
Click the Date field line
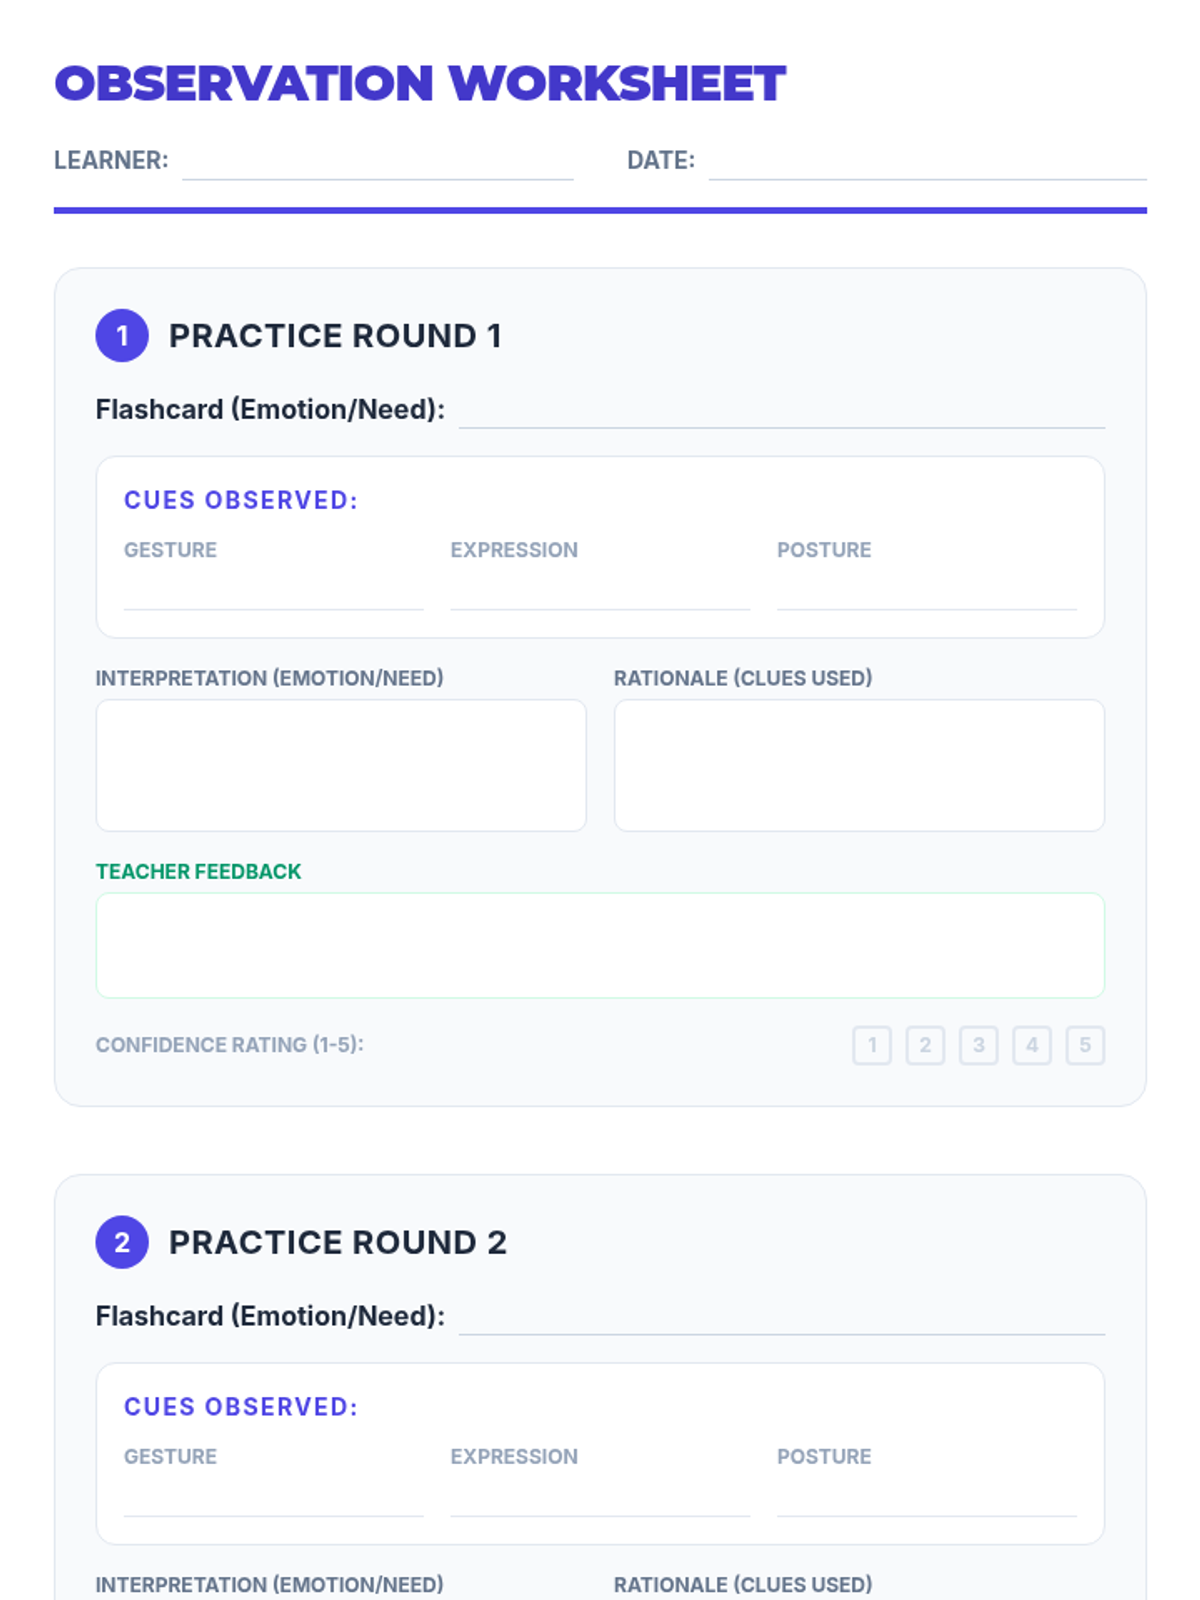point(927,164)
